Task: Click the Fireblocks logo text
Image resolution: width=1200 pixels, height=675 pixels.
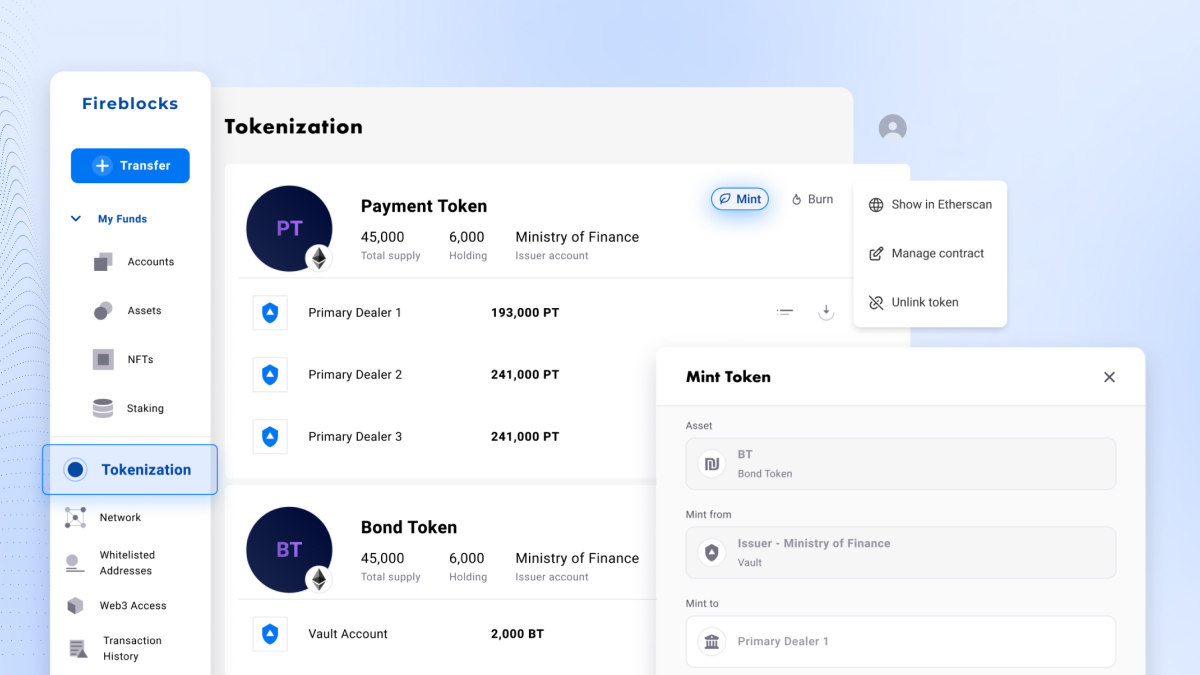Action: pyautogui.click(x=130, y=104)
